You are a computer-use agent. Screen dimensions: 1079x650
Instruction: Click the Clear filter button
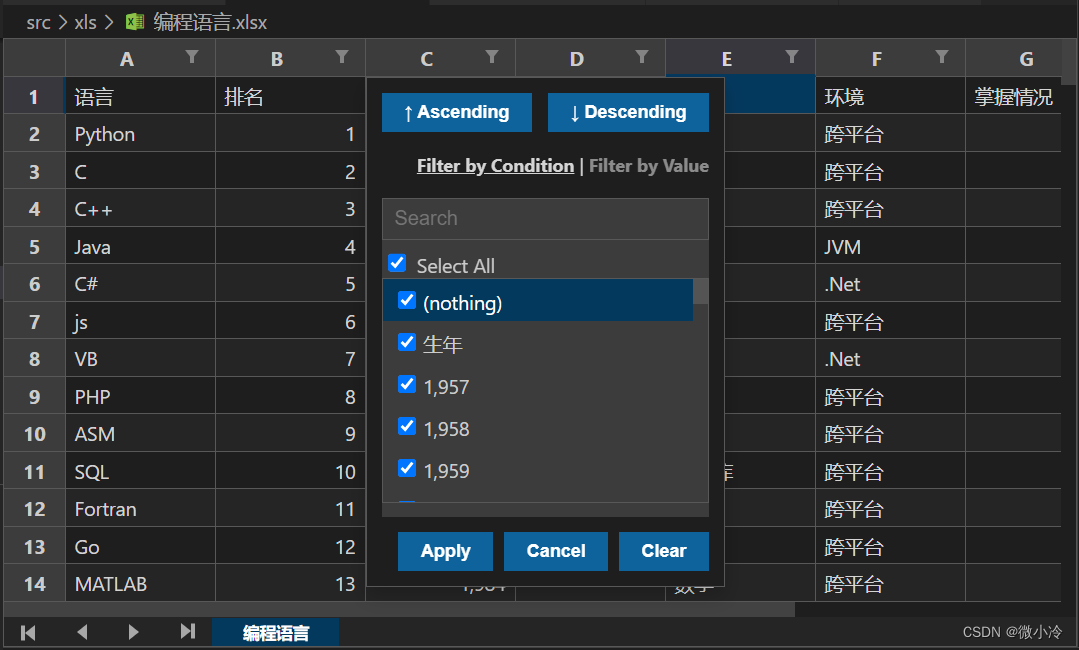tap(663, 551)
